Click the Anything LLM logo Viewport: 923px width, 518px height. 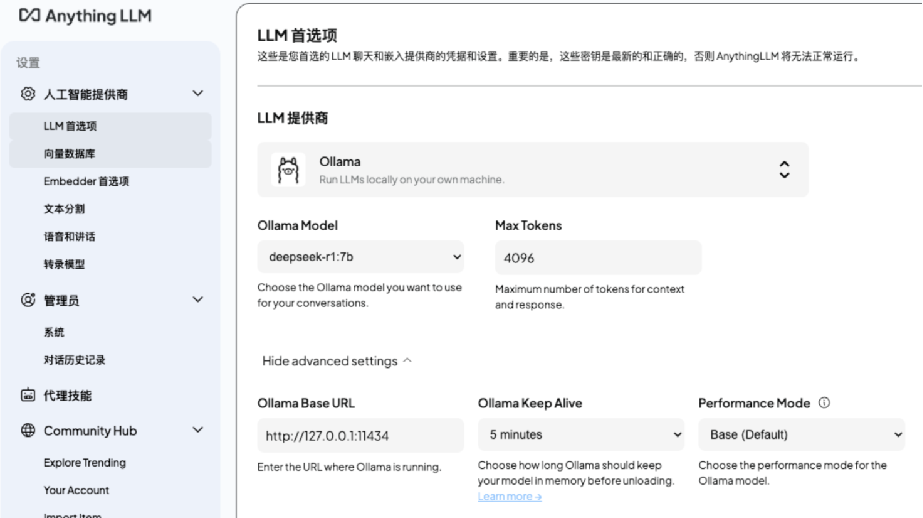point(85,16)
